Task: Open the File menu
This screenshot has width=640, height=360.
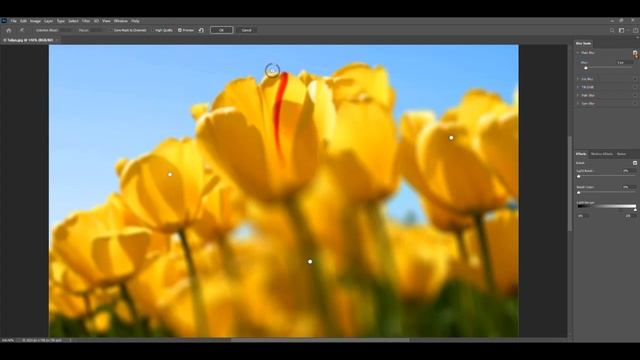Action: [13, 21]
